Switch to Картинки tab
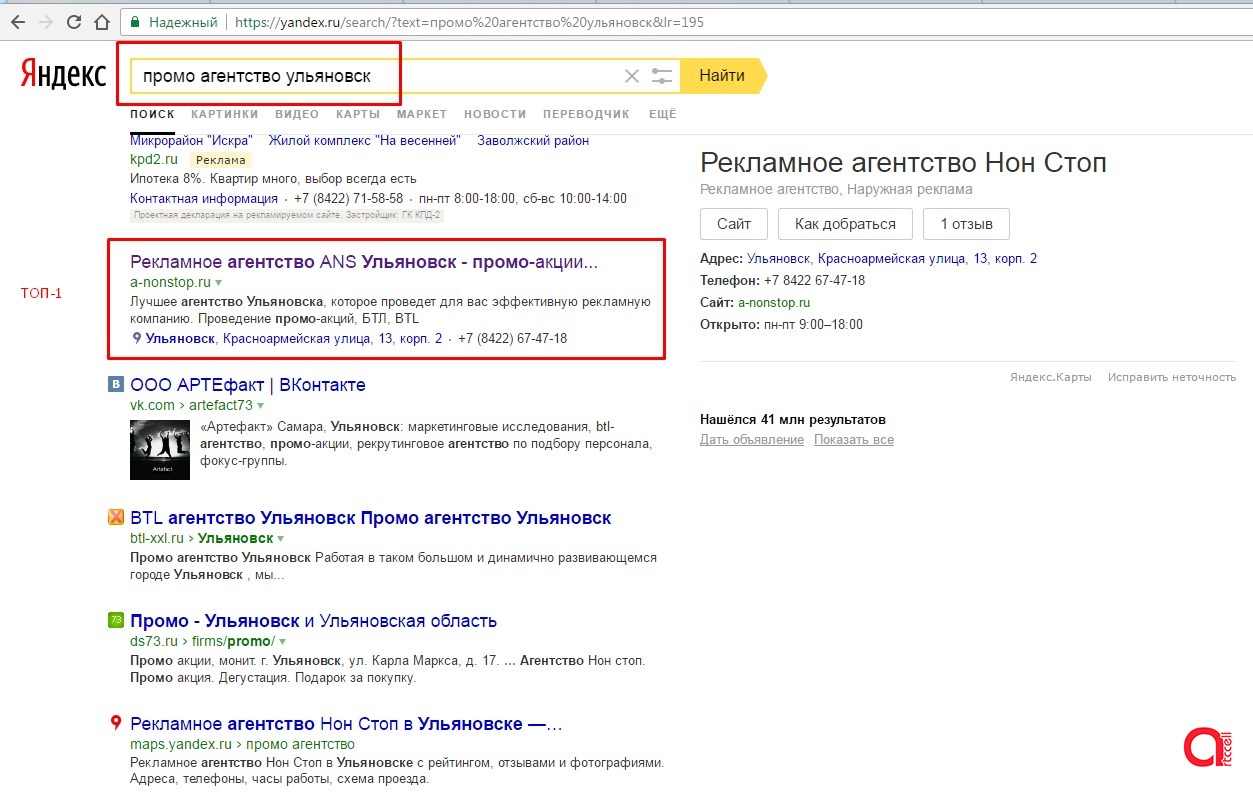Image resolution: width=1253 pixels, height=792 pixels. pos(225,114)
